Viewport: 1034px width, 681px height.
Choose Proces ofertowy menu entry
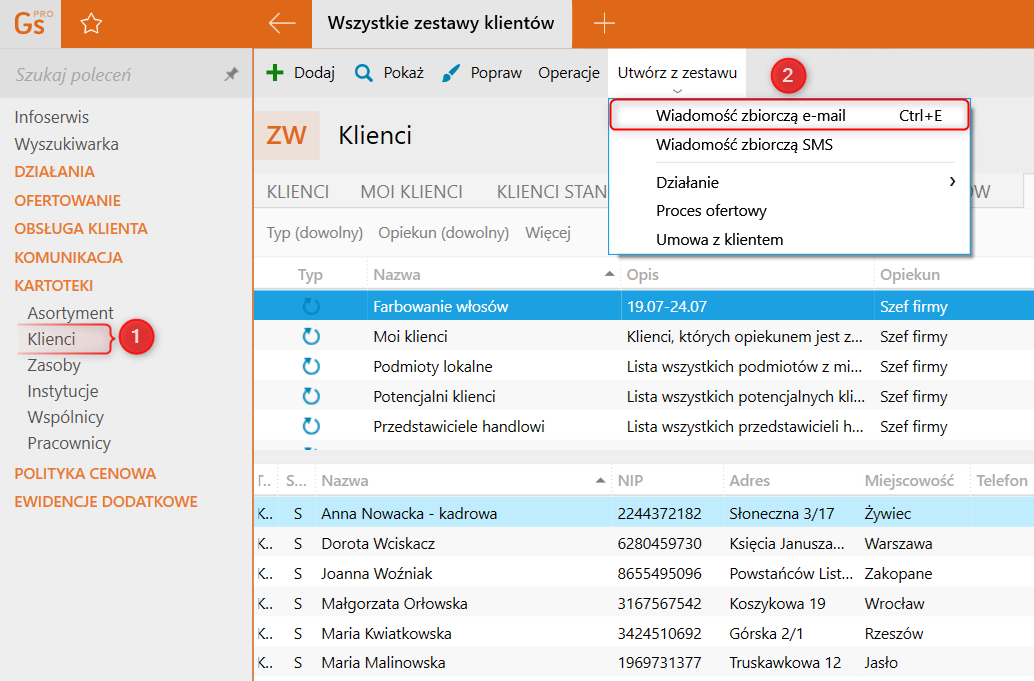pos(789,211)
